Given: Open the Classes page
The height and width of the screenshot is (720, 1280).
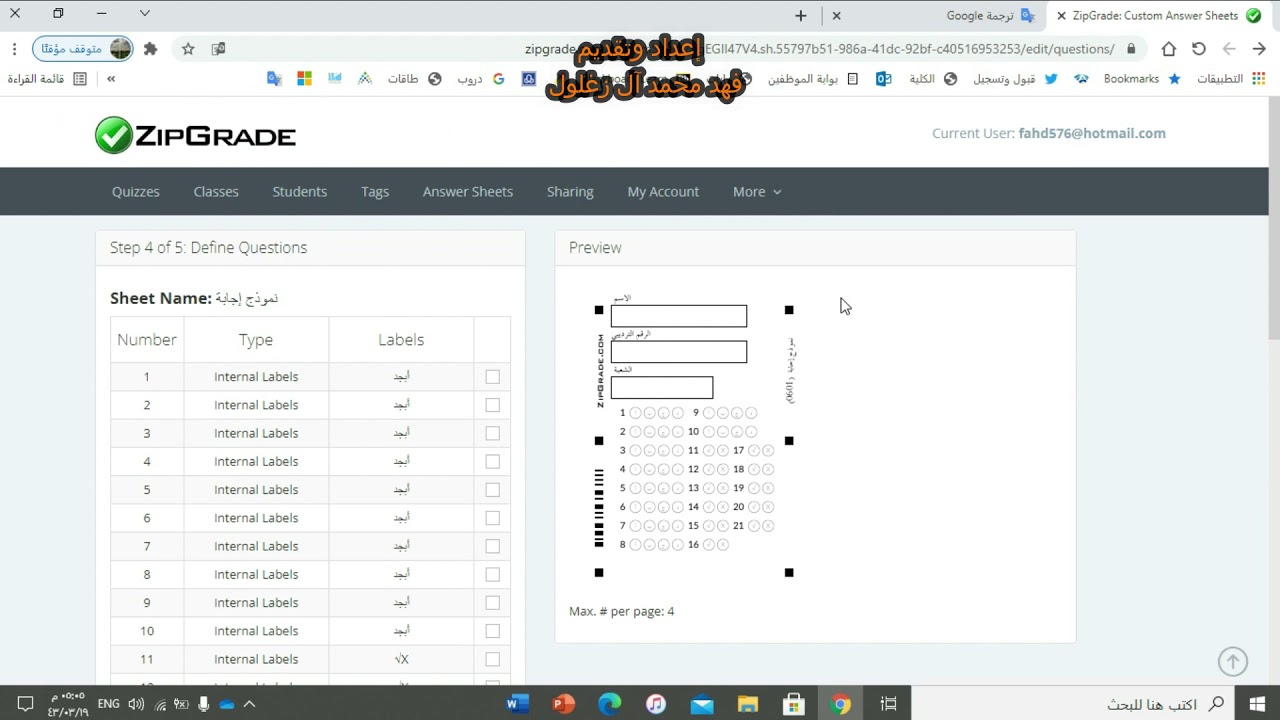Looking at the screenshot, I should [x=216, y=191].
